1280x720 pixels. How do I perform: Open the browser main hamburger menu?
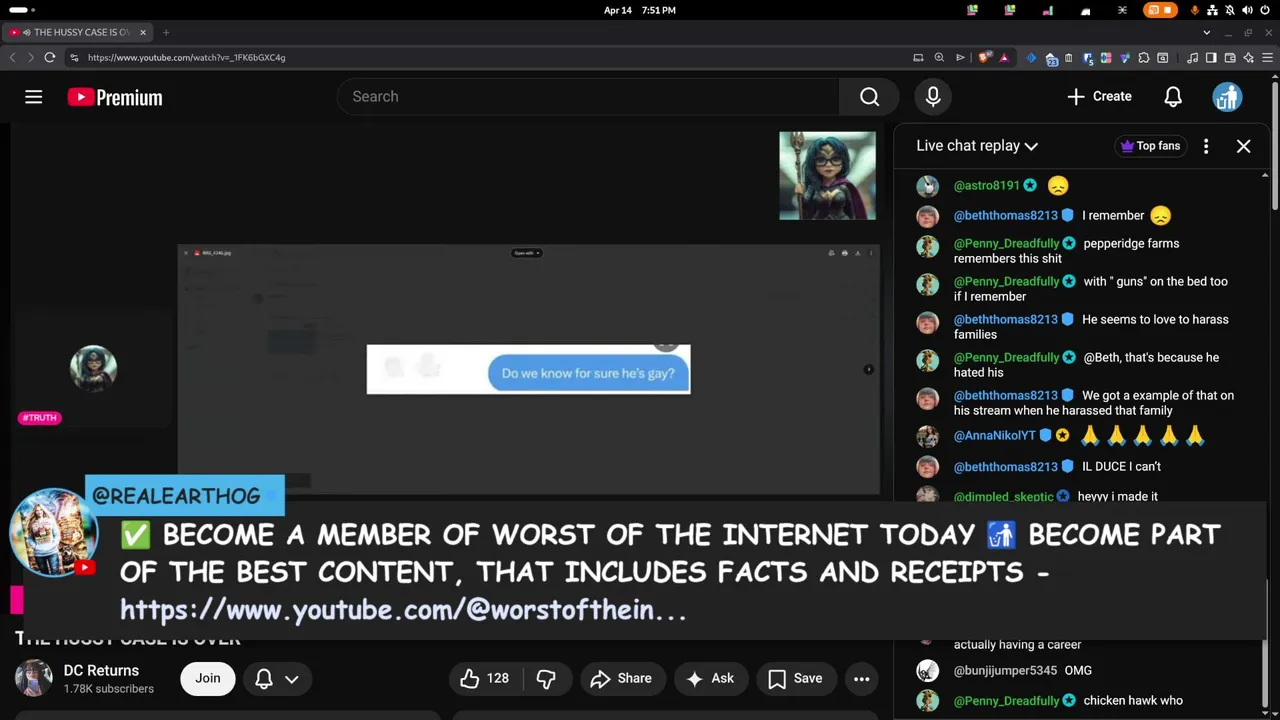pyautogui.click(x=1267, y=57)
